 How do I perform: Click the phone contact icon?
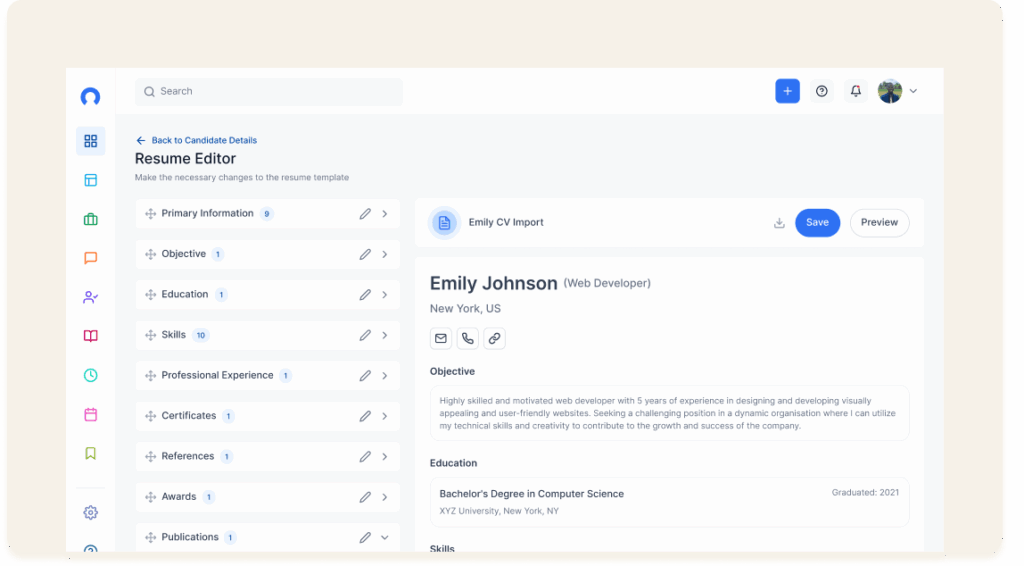(468, 338)
